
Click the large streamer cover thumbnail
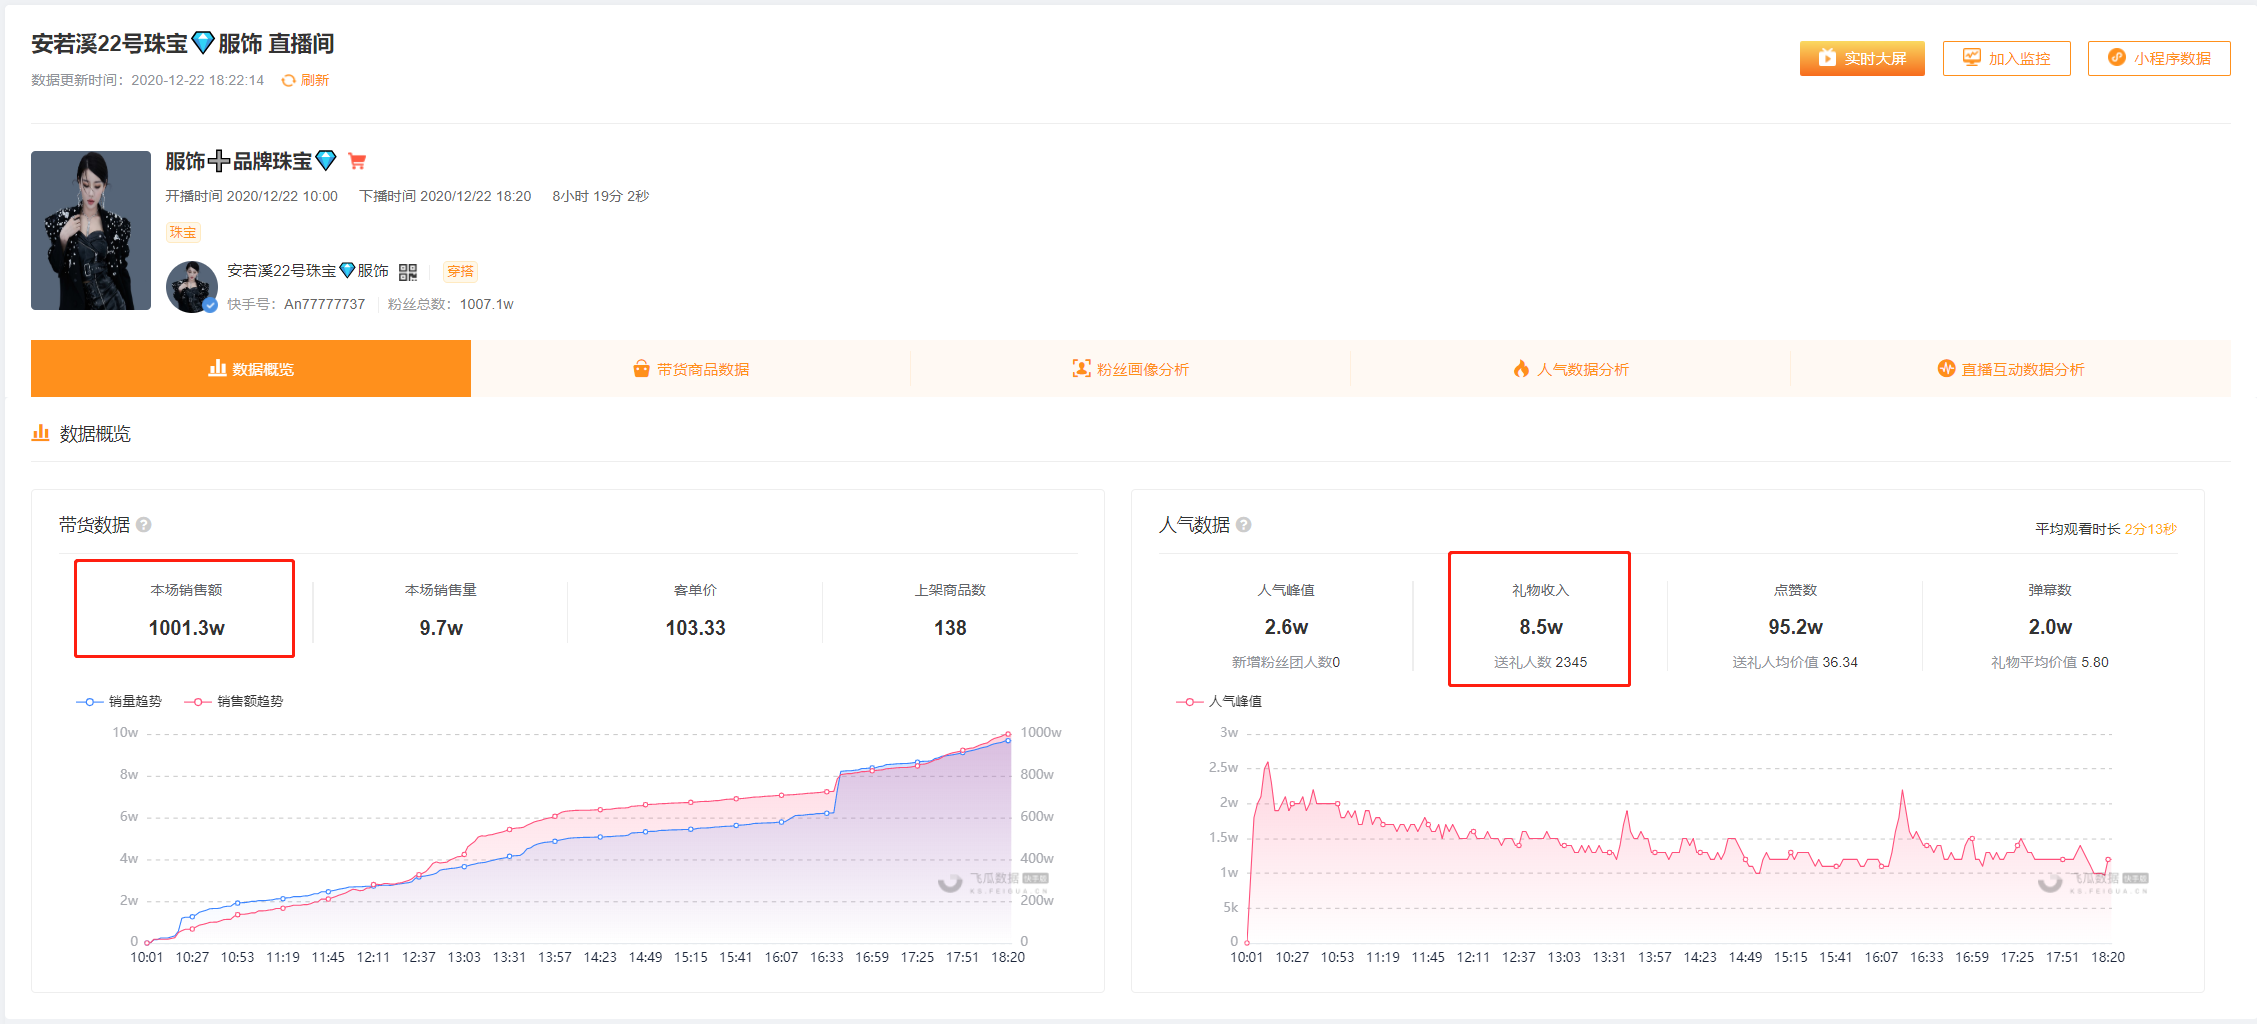click(91, 230)
